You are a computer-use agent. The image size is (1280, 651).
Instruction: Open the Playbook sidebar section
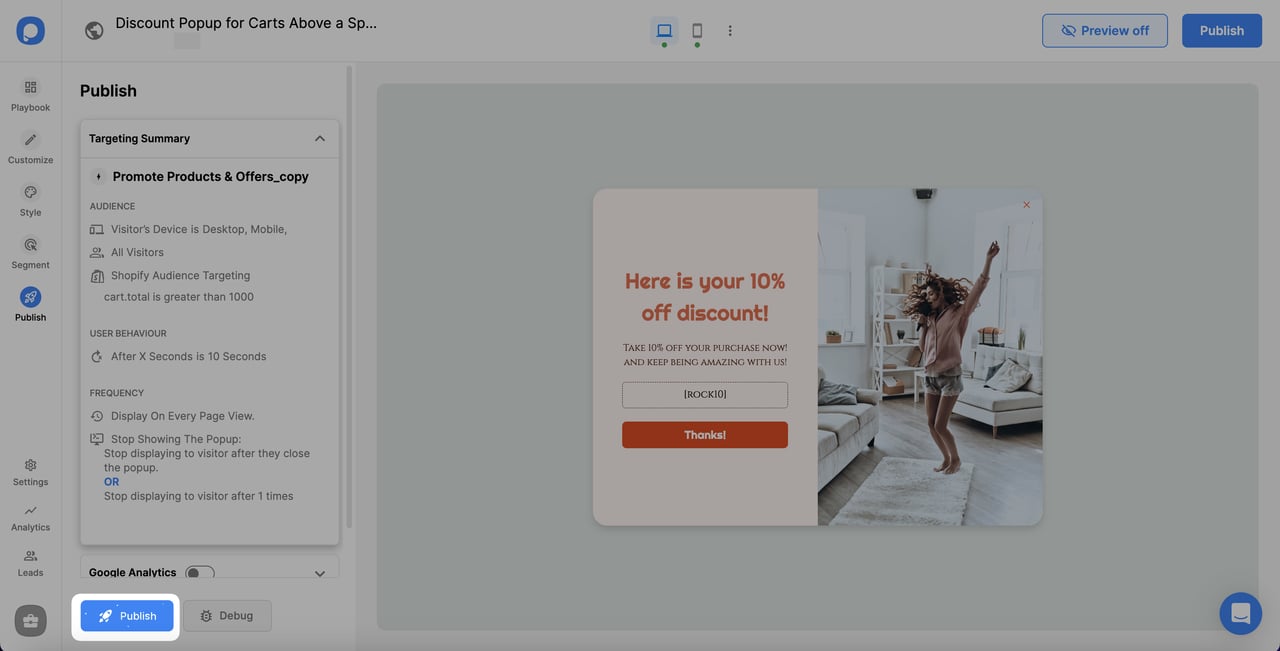point(30,95)
